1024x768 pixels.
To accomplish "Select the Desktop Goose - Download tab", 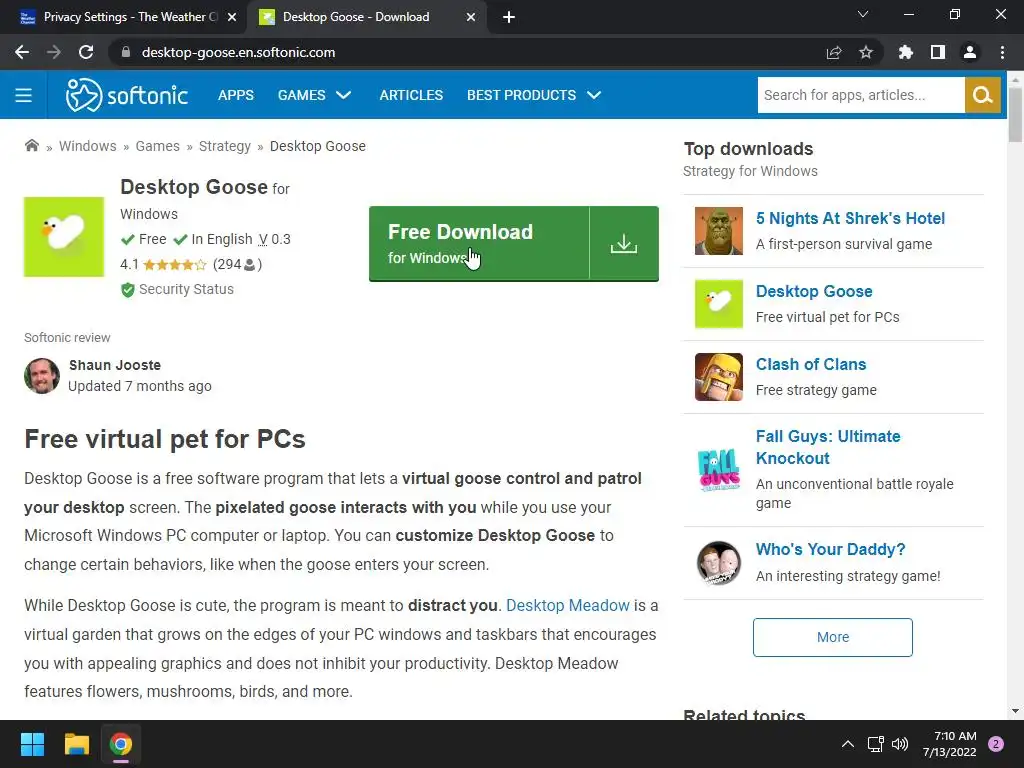I will pos(366,17).
